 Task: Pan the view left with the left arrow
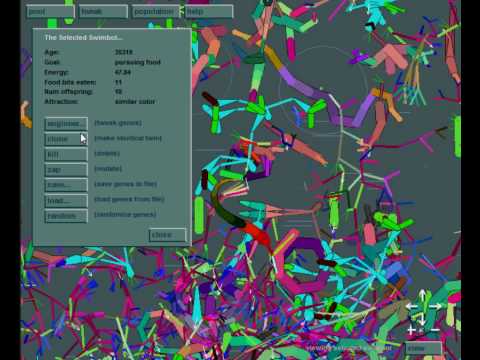(x=412, y=306)
